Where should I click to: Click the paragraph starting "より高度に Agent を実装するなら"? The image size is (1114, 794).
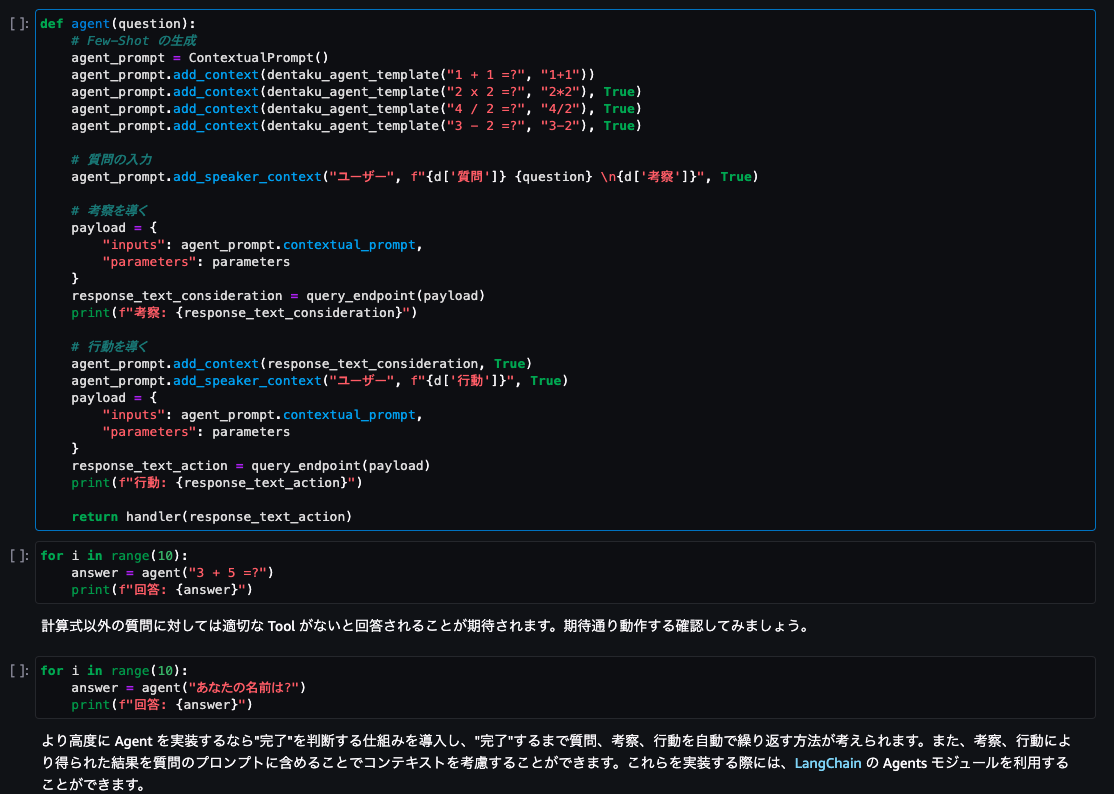tap(556, 763)
